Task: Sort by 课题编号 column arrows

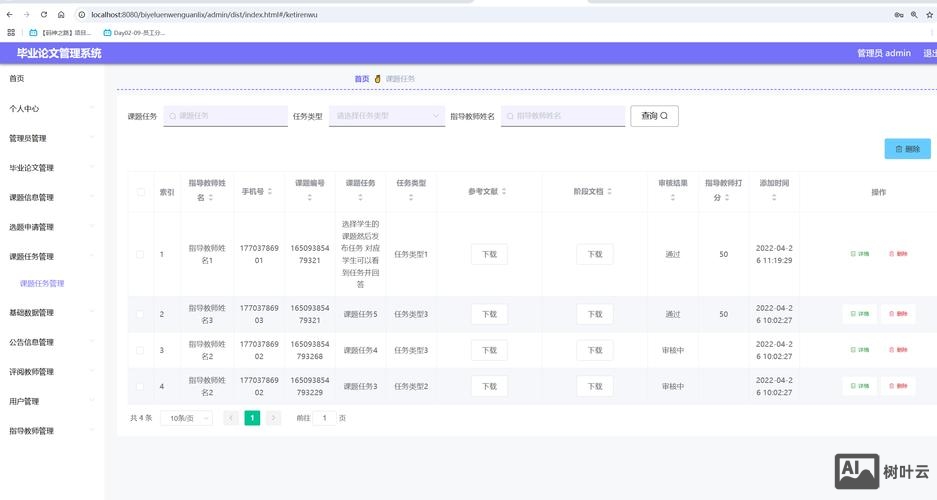Action: 310,198
